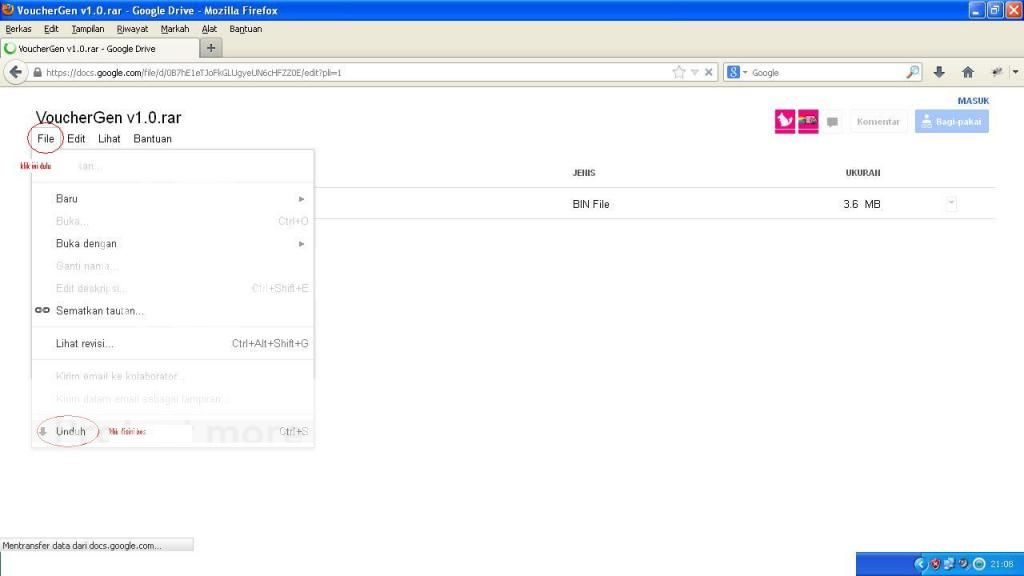1024x576 pixels.
Task: Click the Bagi-pakai share button
Action: click(x=951, y=122)
